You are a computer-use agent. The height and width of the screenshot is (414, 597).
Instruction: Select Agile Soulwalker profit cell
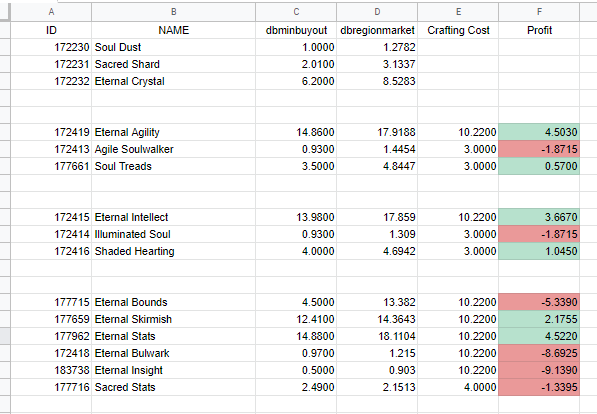[539, 149]
